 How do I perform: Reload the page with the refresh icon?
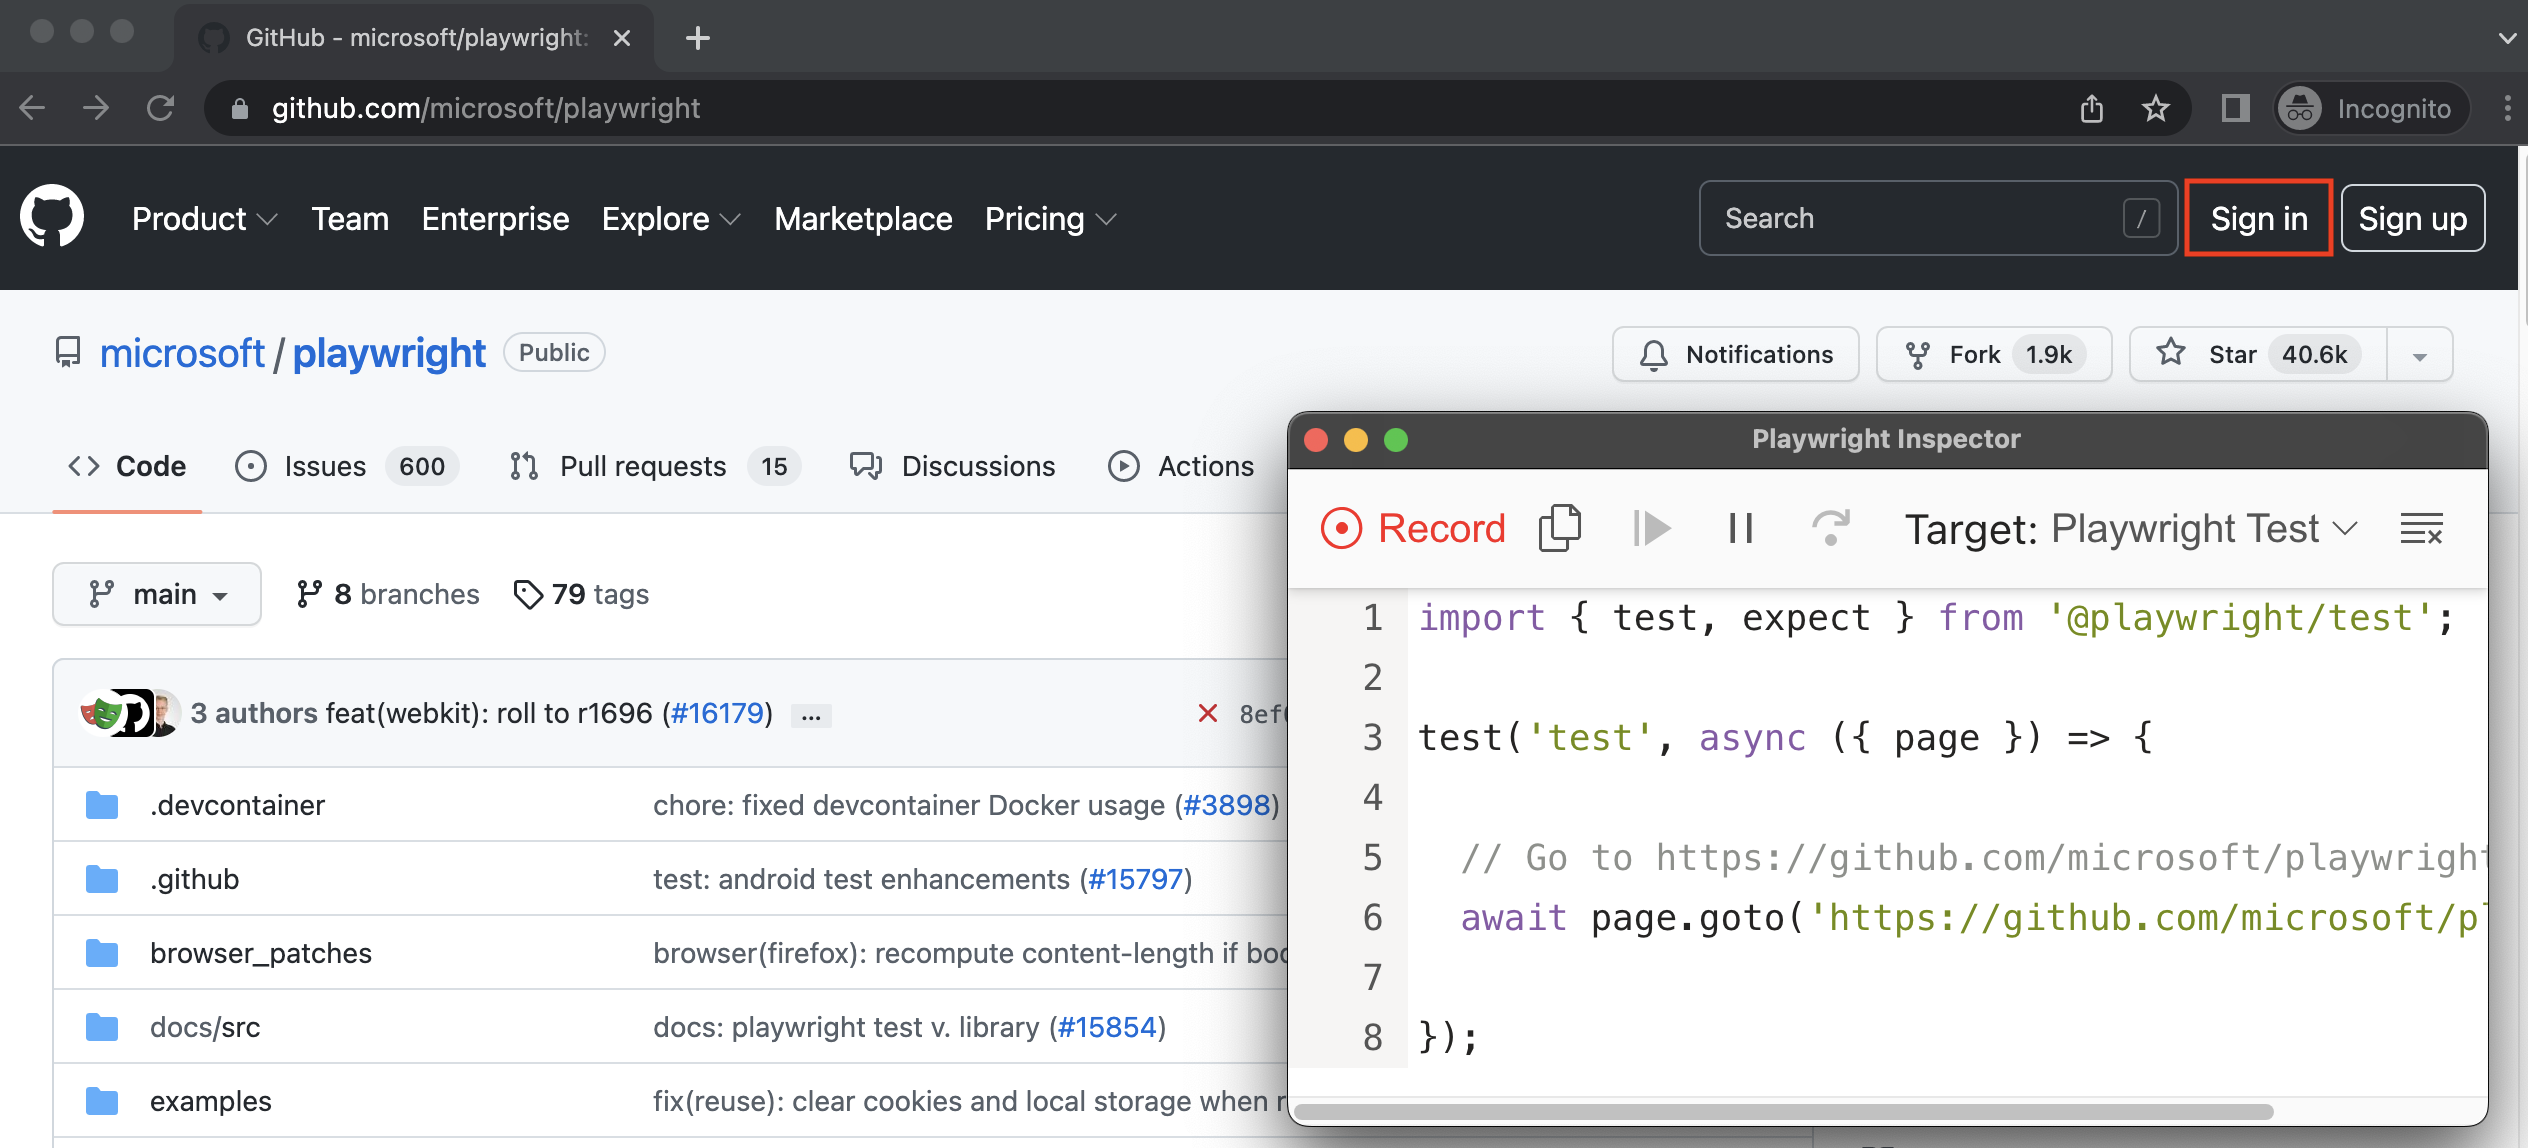pos(160,108)
